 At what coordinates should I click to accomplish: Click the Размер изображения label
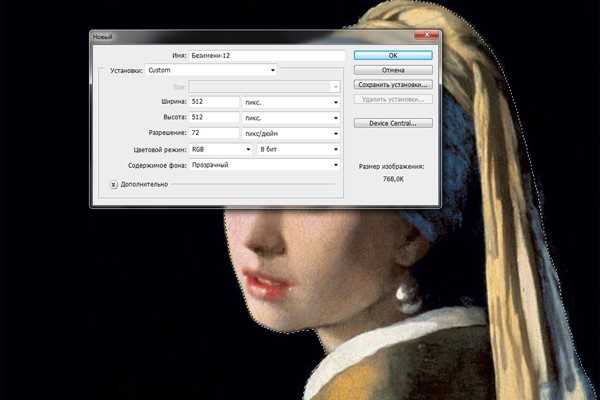tap(391, 167)
